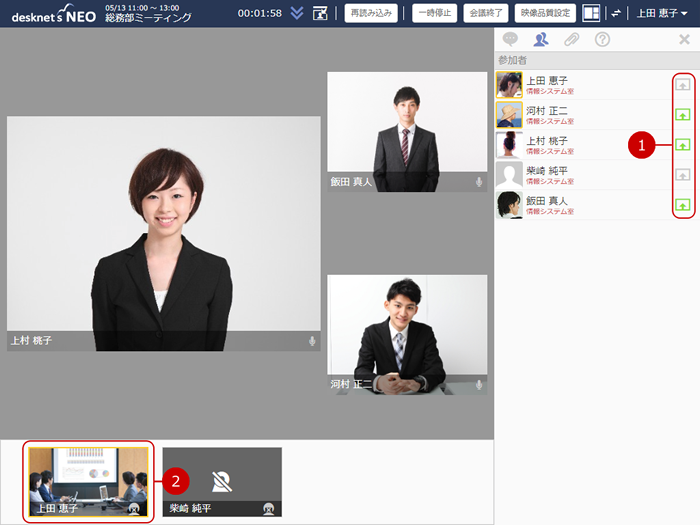The height and width of the screenshot is (525, 700).
Task: Toggle display for 飯田 真人 in list
Action: click(683, 205)
